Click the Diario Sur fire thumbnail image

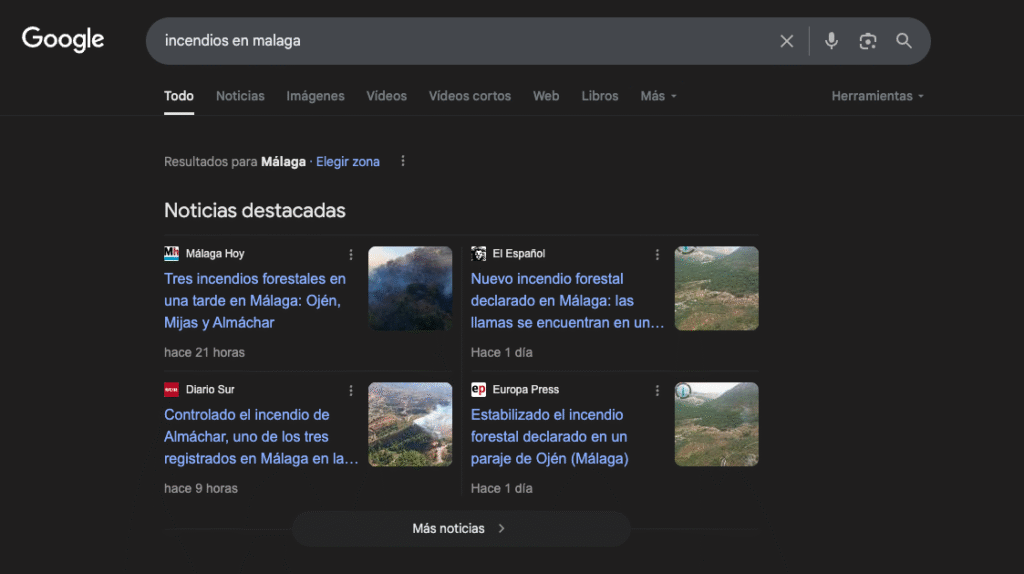(x=410, y=424)
